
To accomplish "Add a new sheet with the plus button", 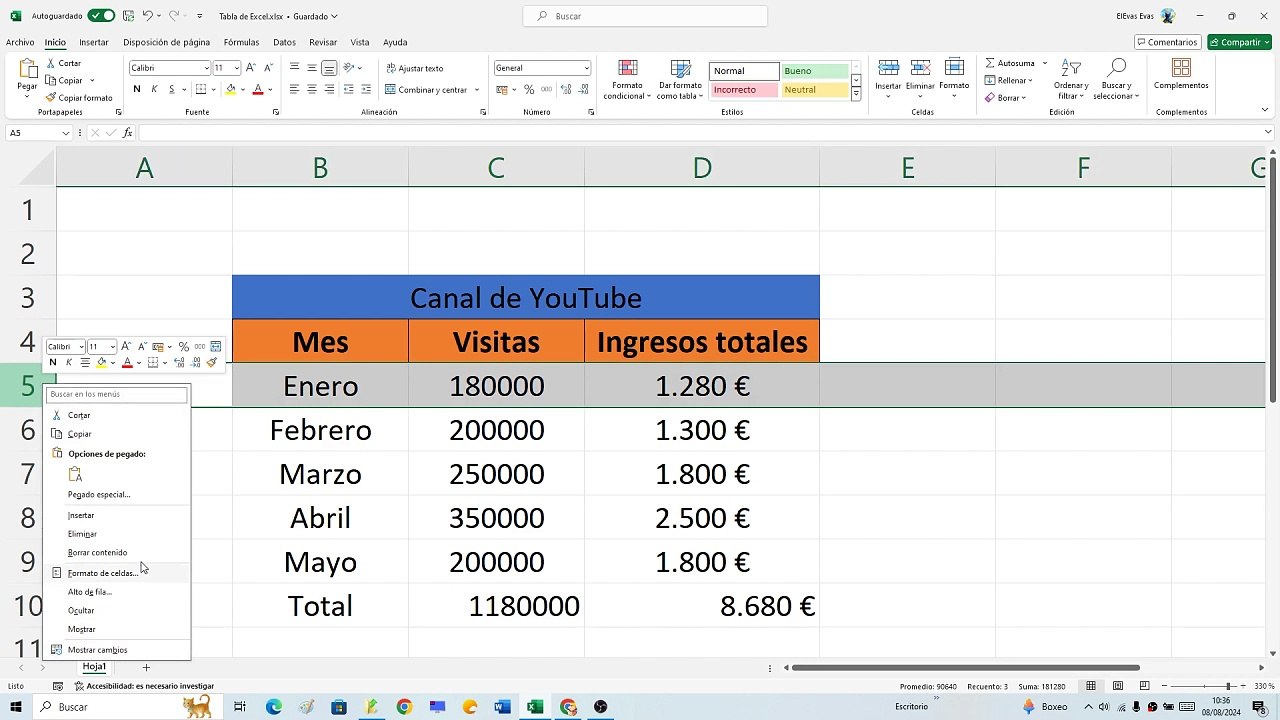I will pos(146,667).
